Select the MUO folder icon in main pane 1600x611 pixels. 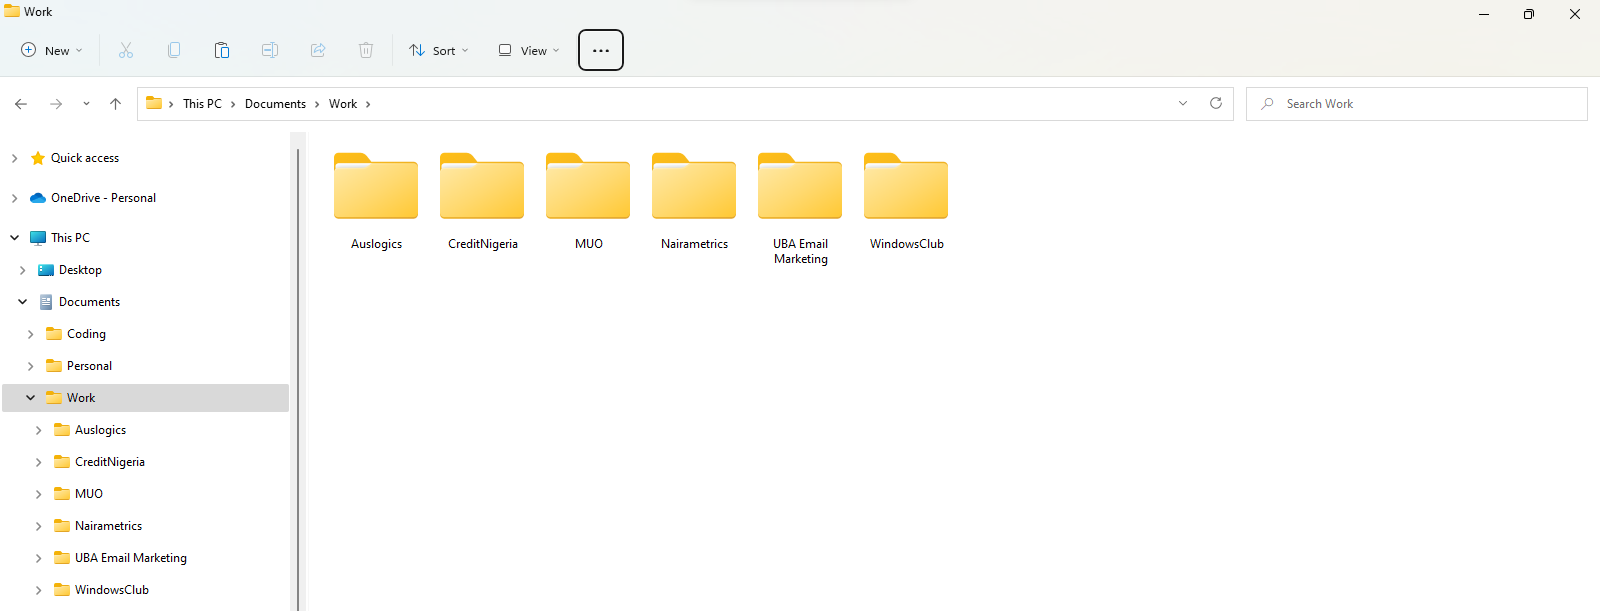pyautogui.click(x=588, y=186)
